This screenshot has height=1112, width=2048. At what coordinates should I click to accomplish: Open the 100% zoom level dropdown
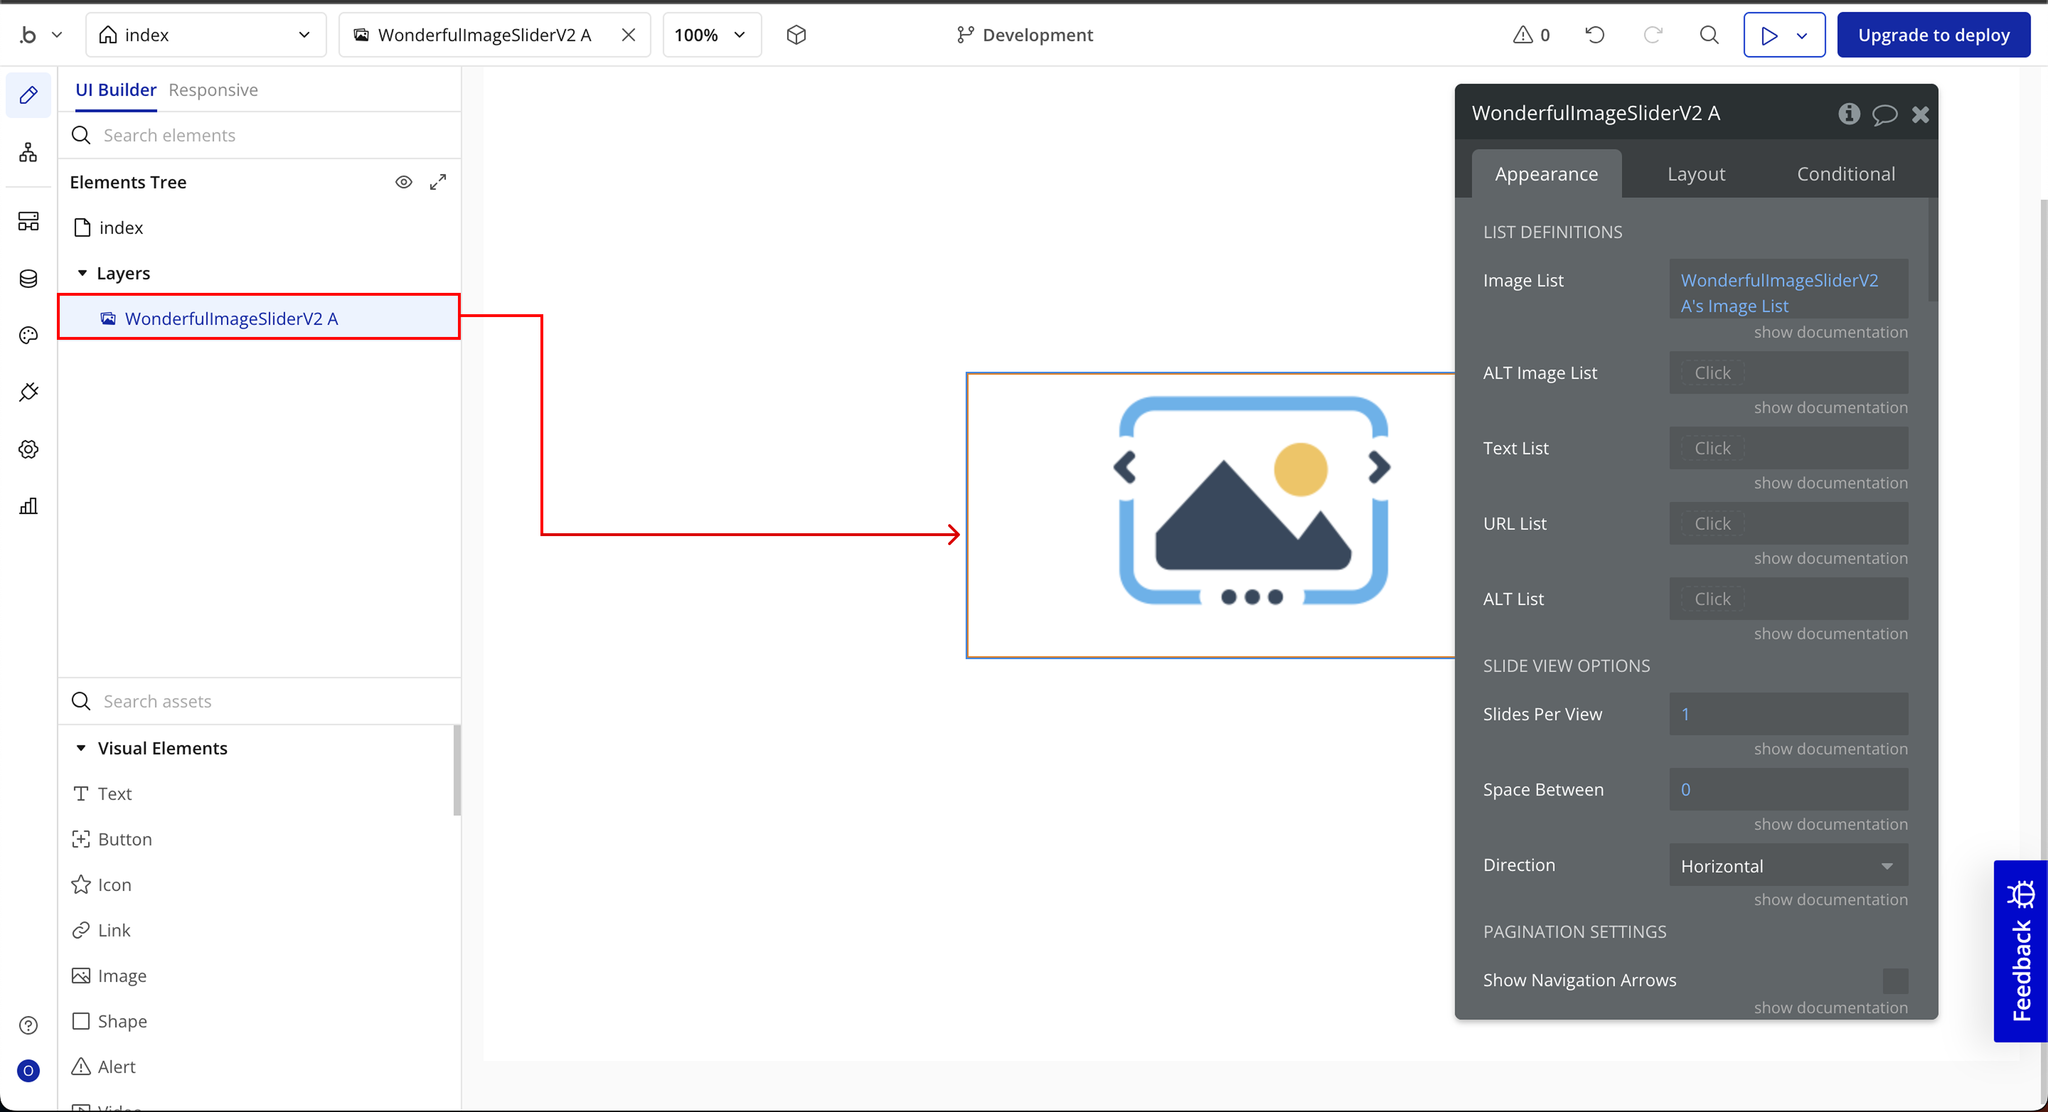[x=711, y=35]
